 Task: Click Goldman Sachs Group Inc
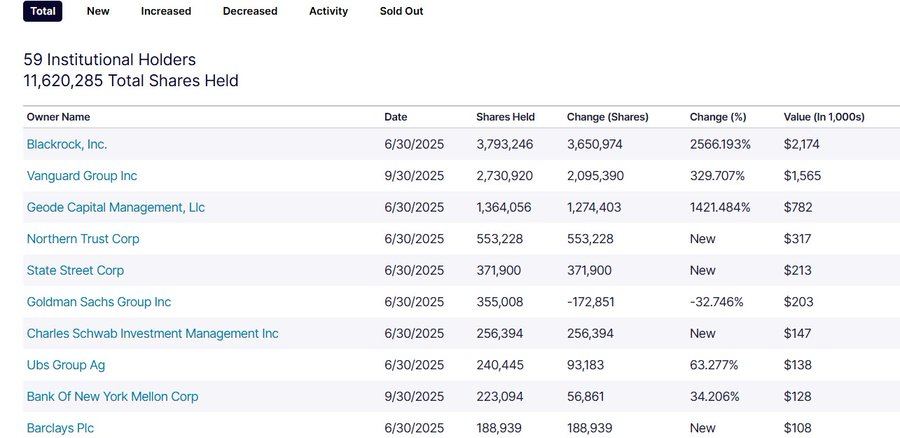point(99,302)
